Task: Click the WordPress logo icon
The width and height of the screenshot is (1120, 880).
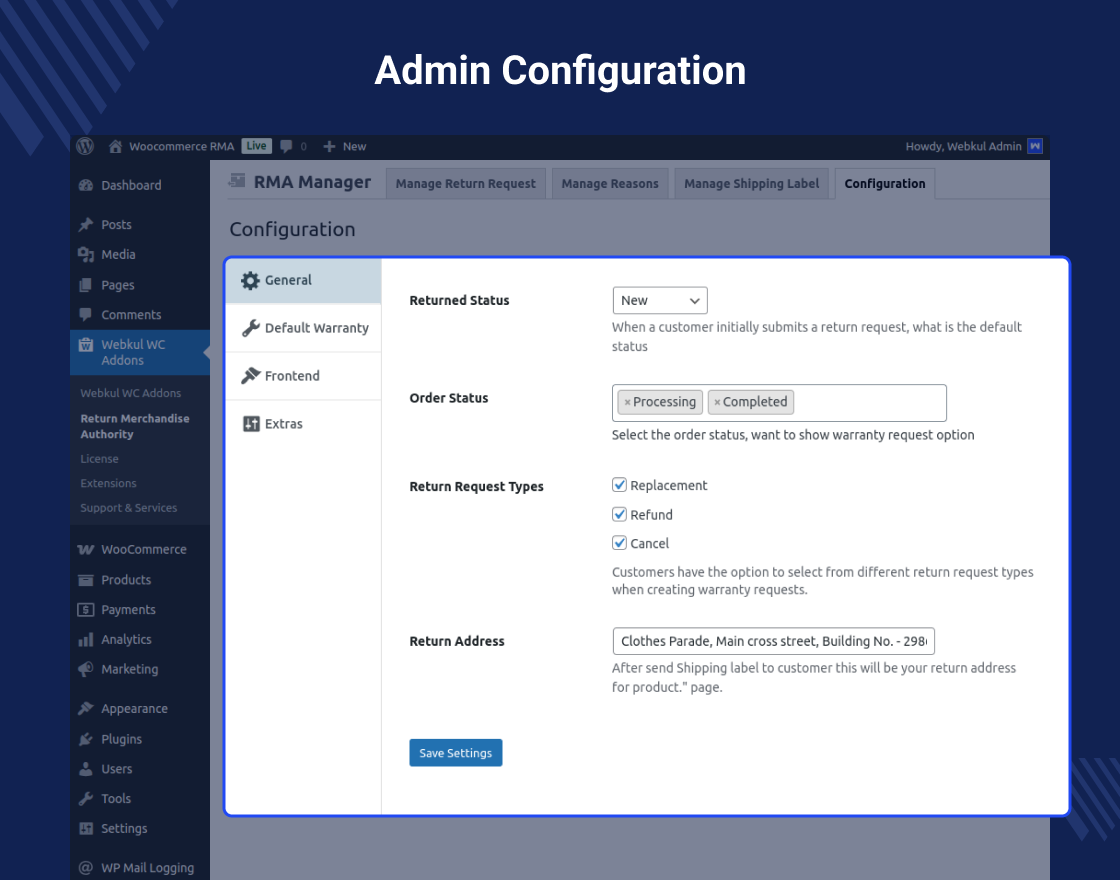Action: click(x=85, y=146)
